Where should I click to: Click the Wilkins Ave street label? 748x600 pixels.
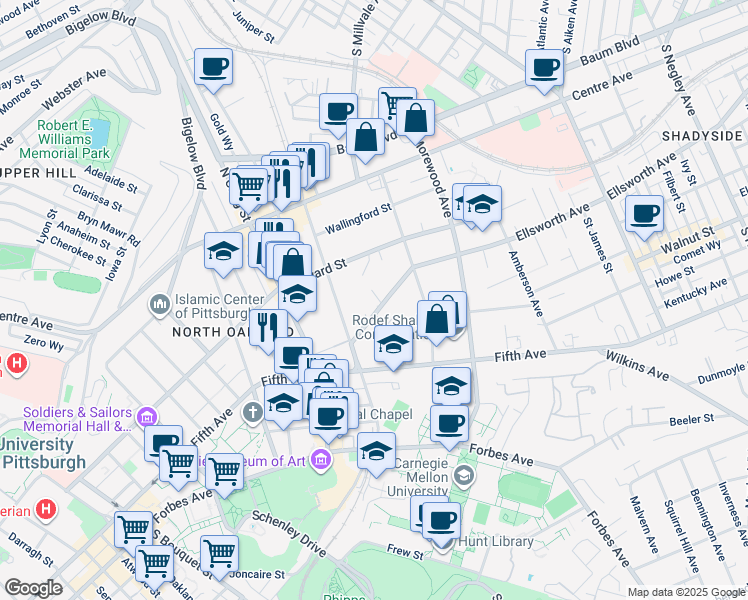[637, 366]
